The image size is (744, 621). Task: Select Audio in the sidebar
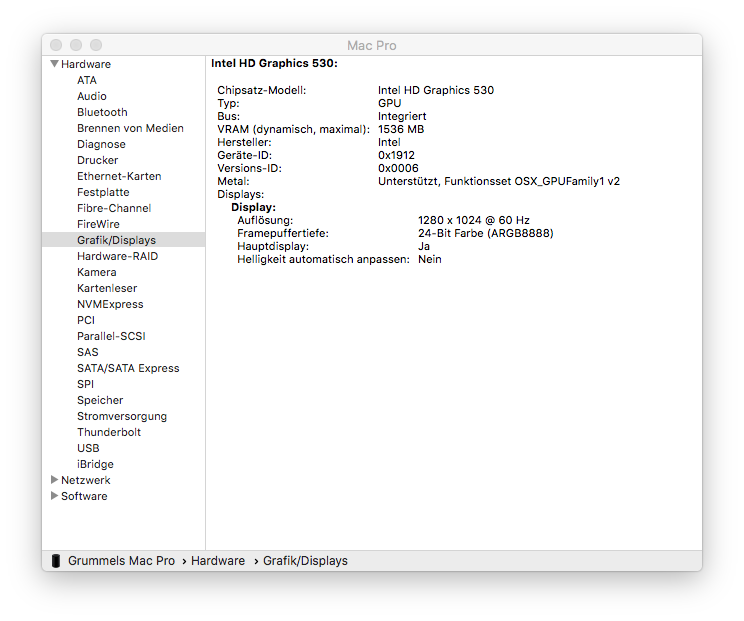tap(92, 96)
